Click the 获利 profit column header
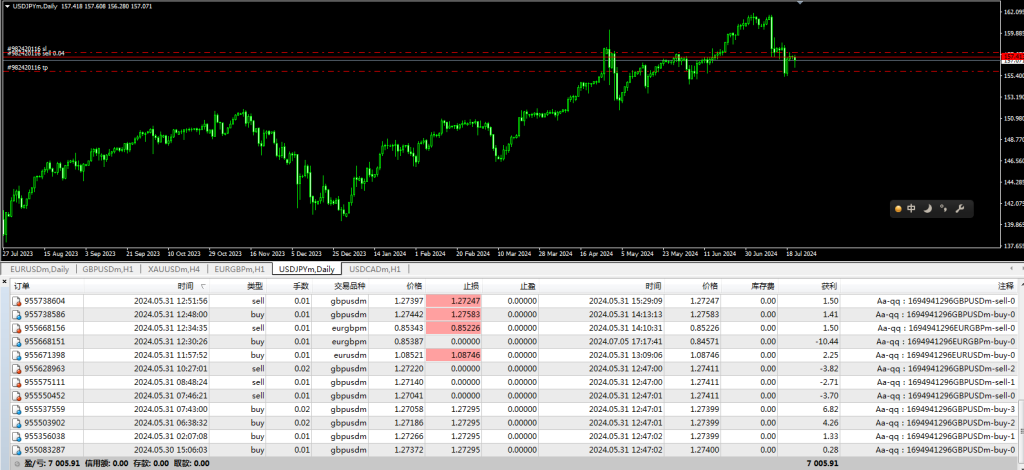The width and height of the screenshot is (1024, 470). pyautogui.click(x=828, y=286)
